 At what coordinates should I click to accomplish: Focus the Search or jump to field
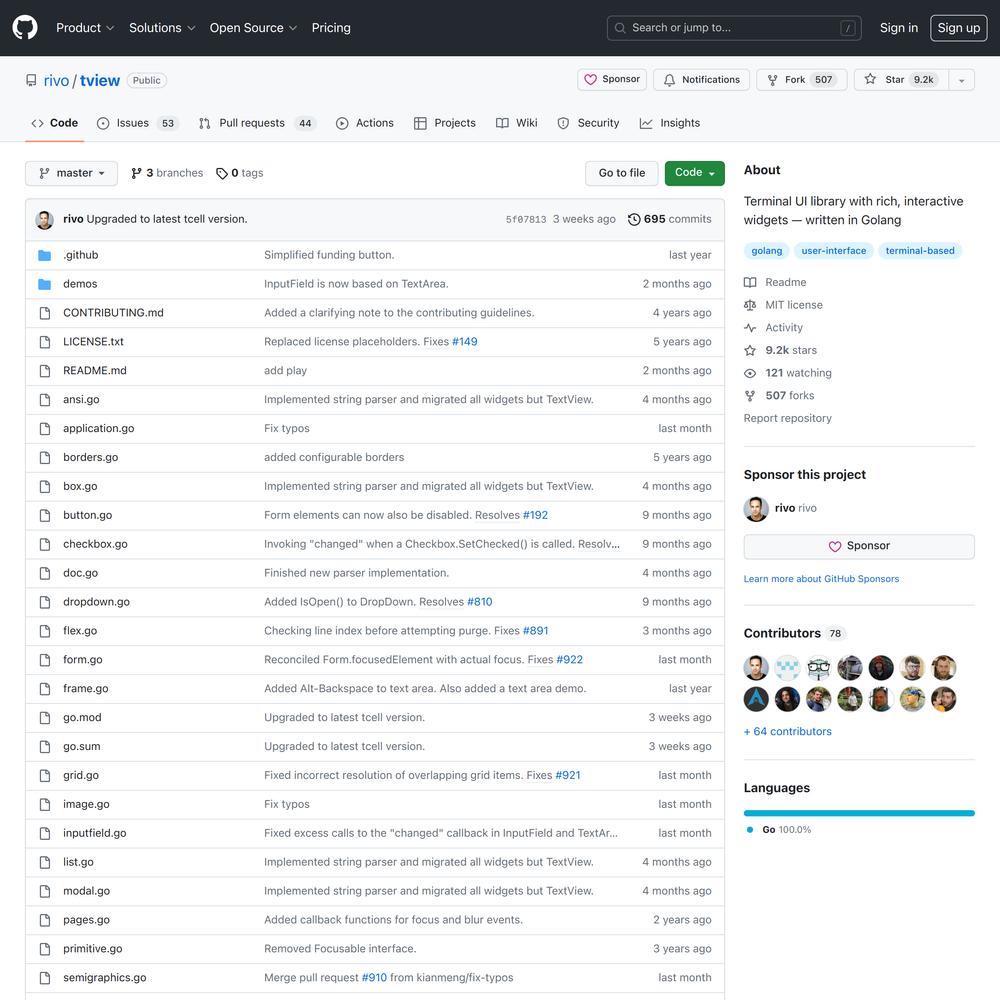[x=733, y=28]
